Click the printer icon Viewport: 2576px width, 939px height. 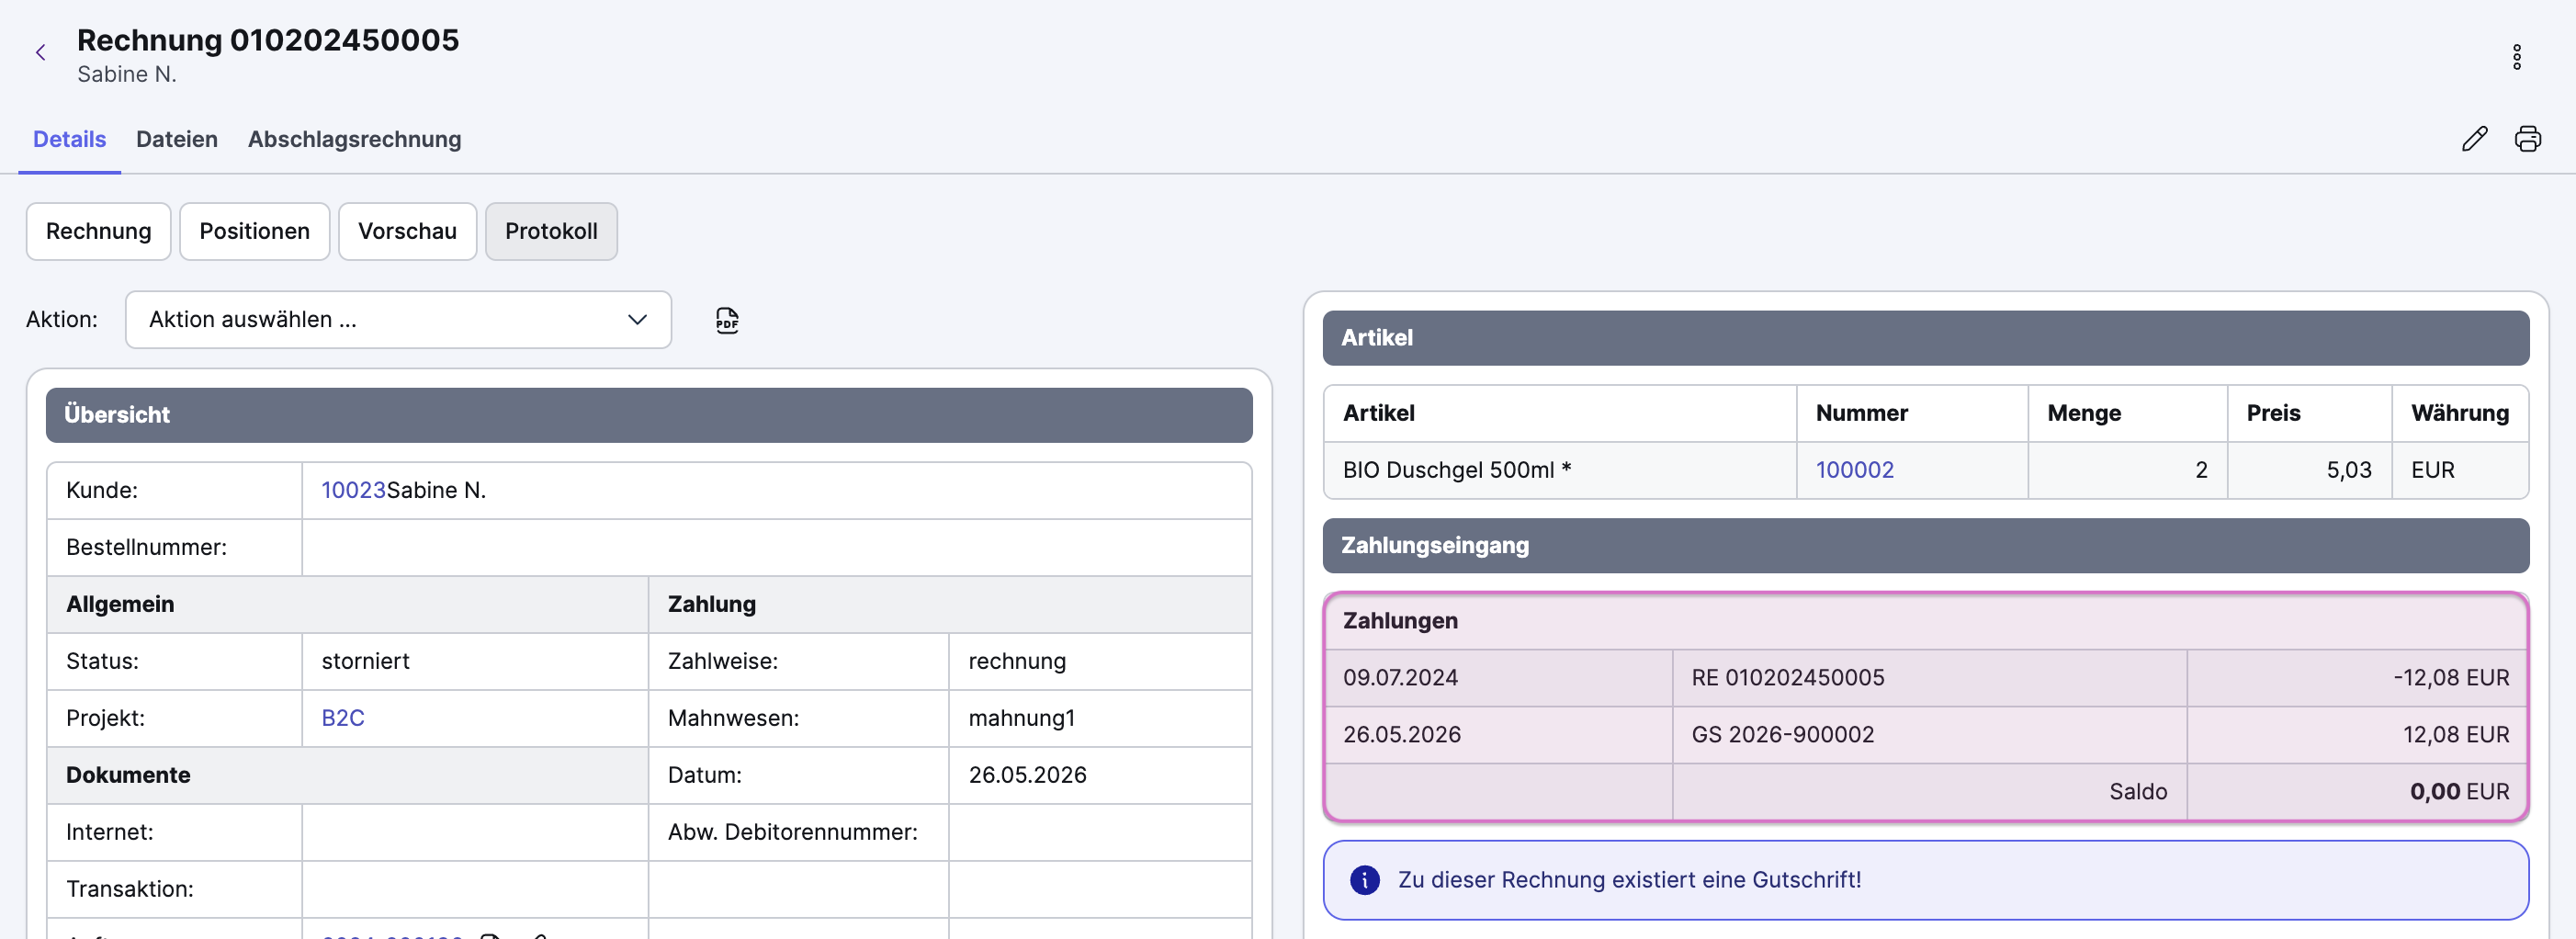coord(2527,139)
